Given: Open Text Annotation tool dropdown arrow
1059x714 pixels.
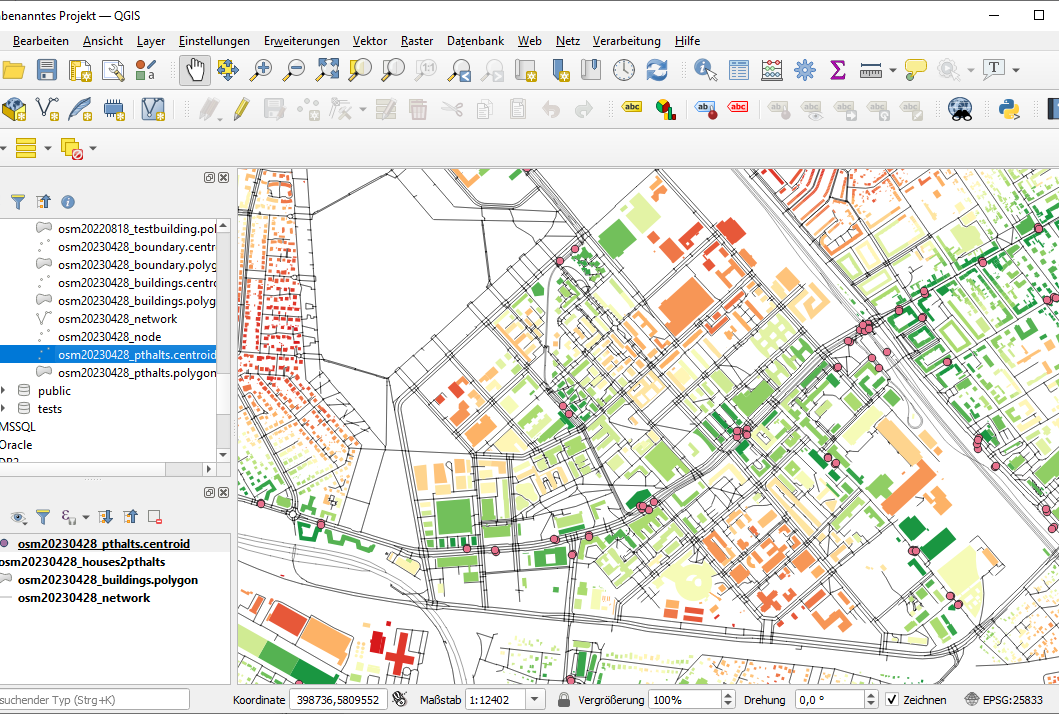Looking at the screenshot, I should 1016,70.
